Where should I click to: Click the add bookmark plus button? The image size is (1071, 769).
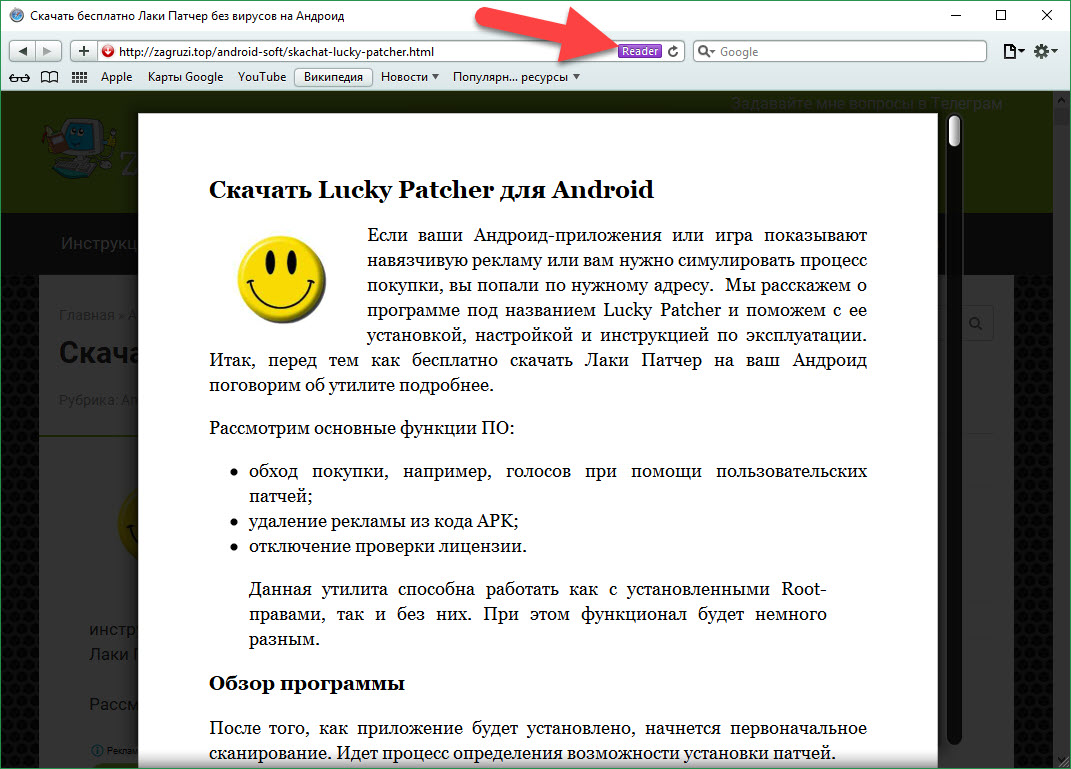83,51
